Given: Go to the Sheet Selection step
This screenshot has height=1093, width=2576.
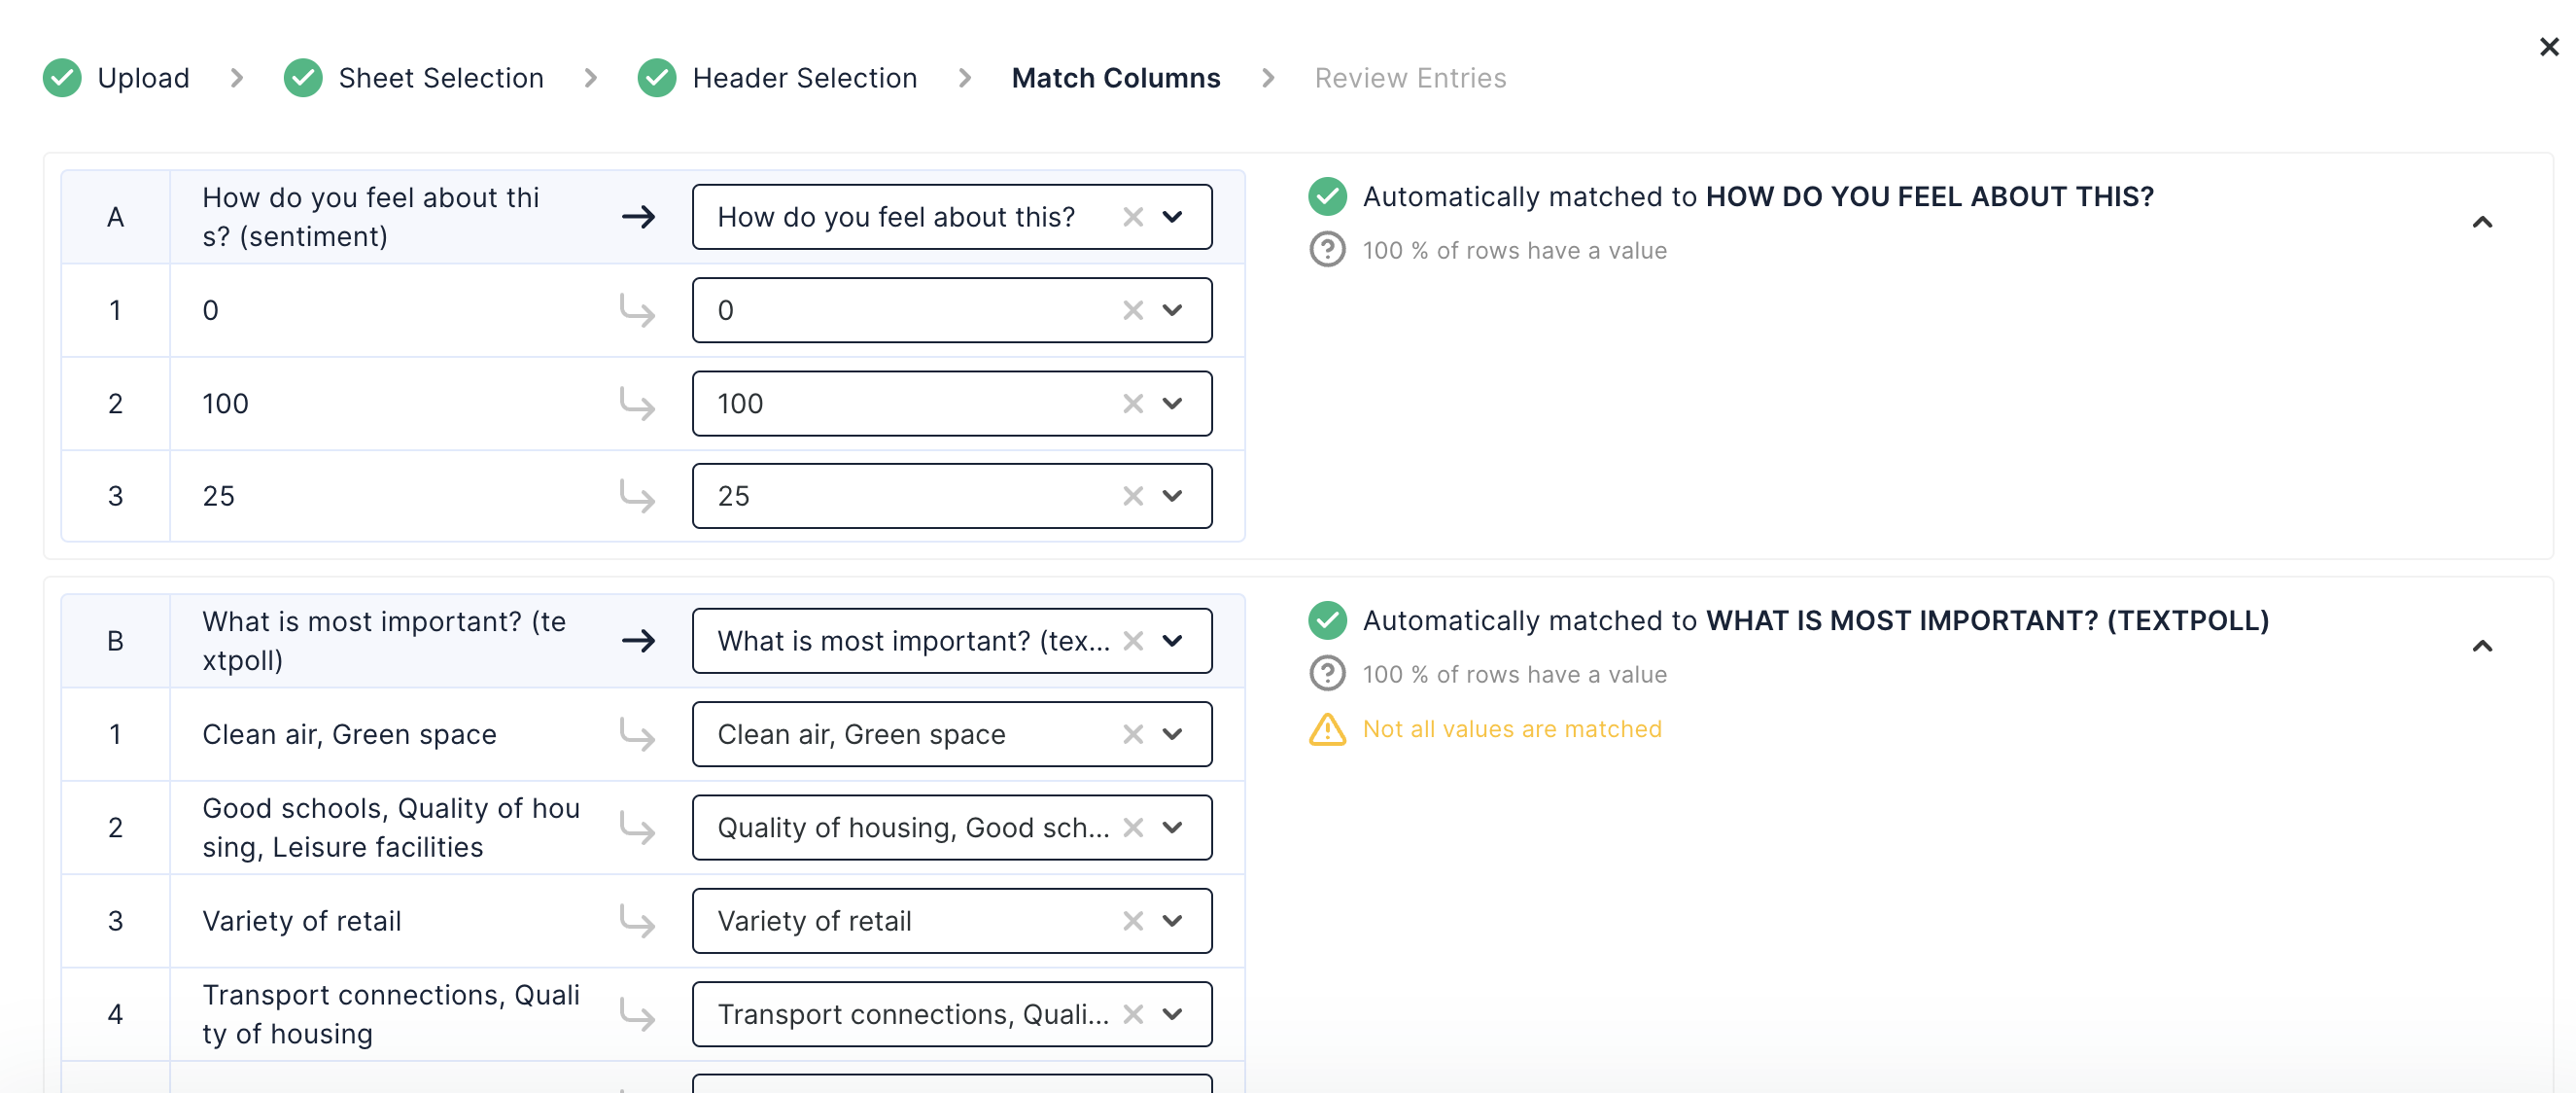Looking at the screenshot, I should click(440, 78).
